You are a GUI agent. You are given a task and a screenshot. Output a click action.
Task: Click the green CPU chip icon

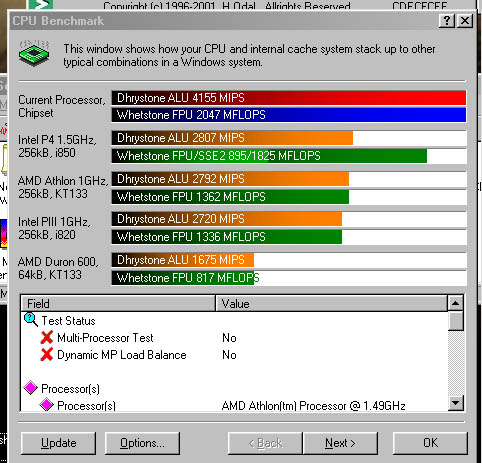pyautogui.click(x=34, y=53)
